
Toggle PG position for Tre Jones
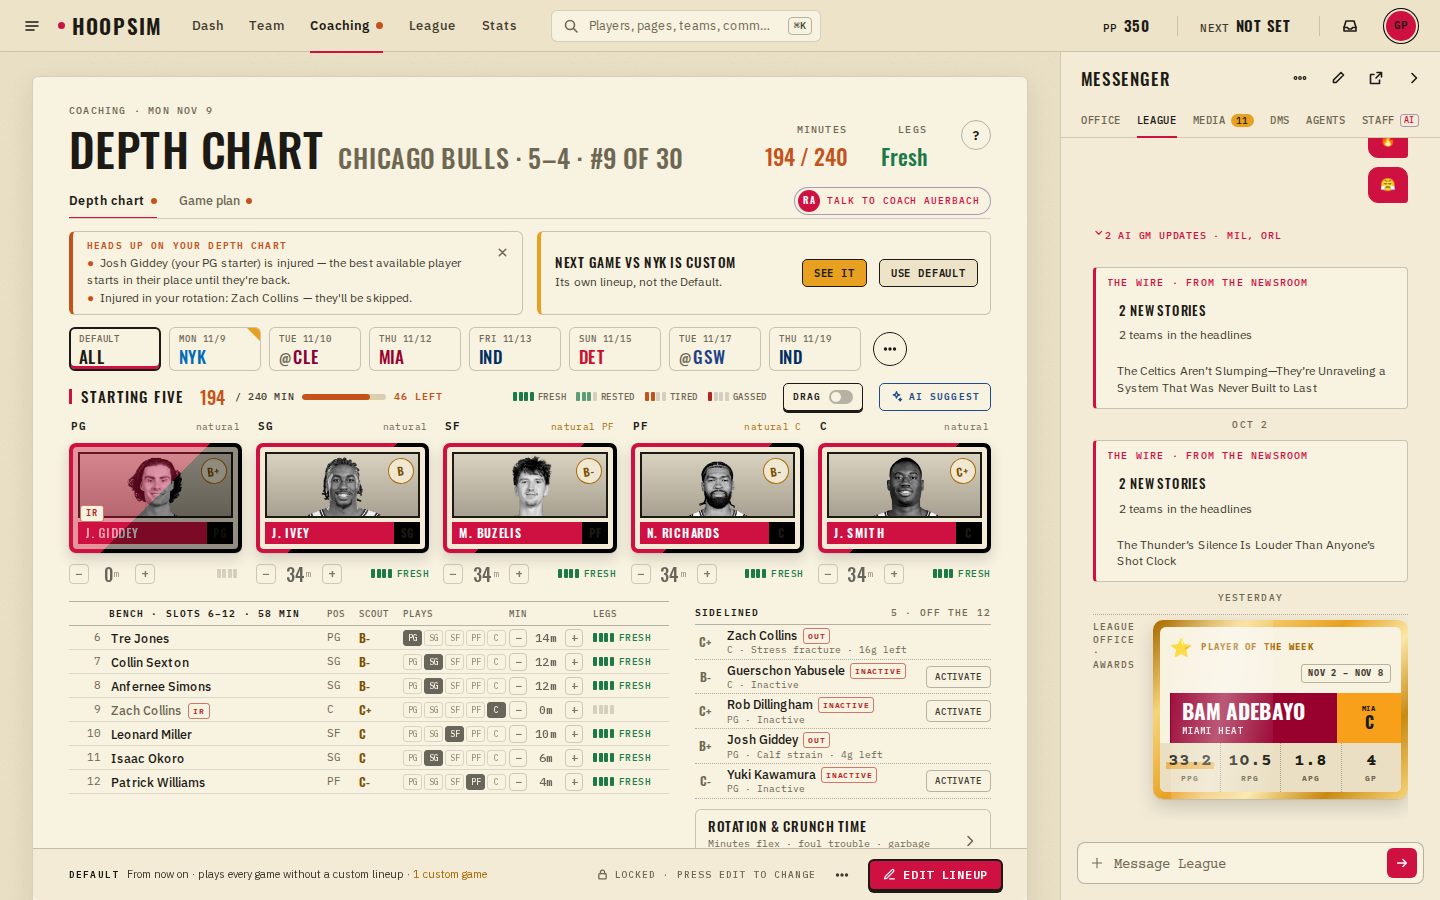pos(412,638)
